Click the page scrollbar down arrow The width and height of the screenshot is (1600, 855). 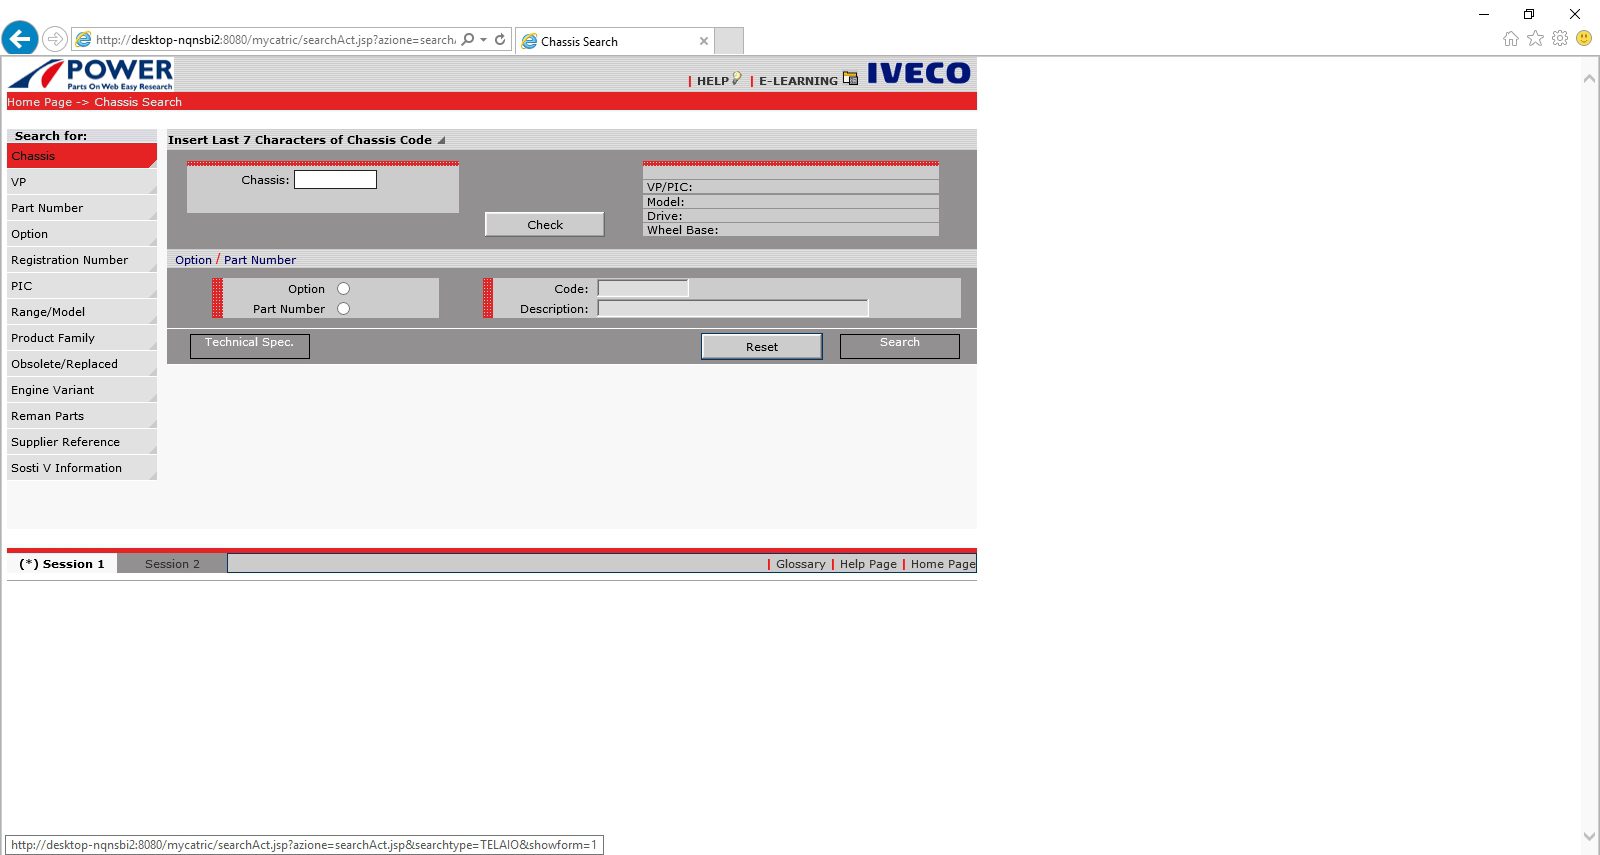tap(1589, 836)
